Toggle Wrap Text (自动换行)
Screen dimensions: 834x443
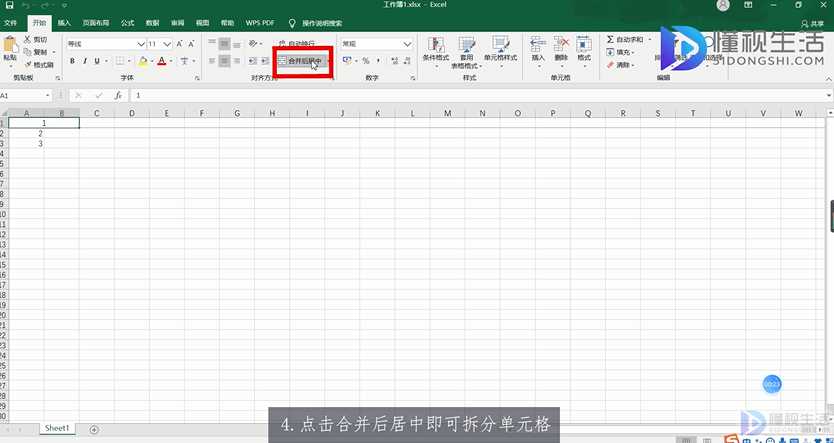coord(300,44)
